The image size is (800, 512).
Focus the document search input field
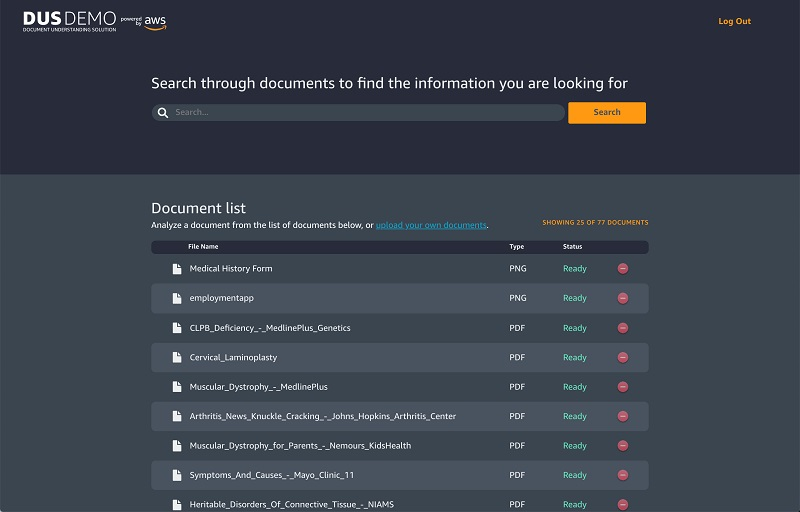[358, 113]
